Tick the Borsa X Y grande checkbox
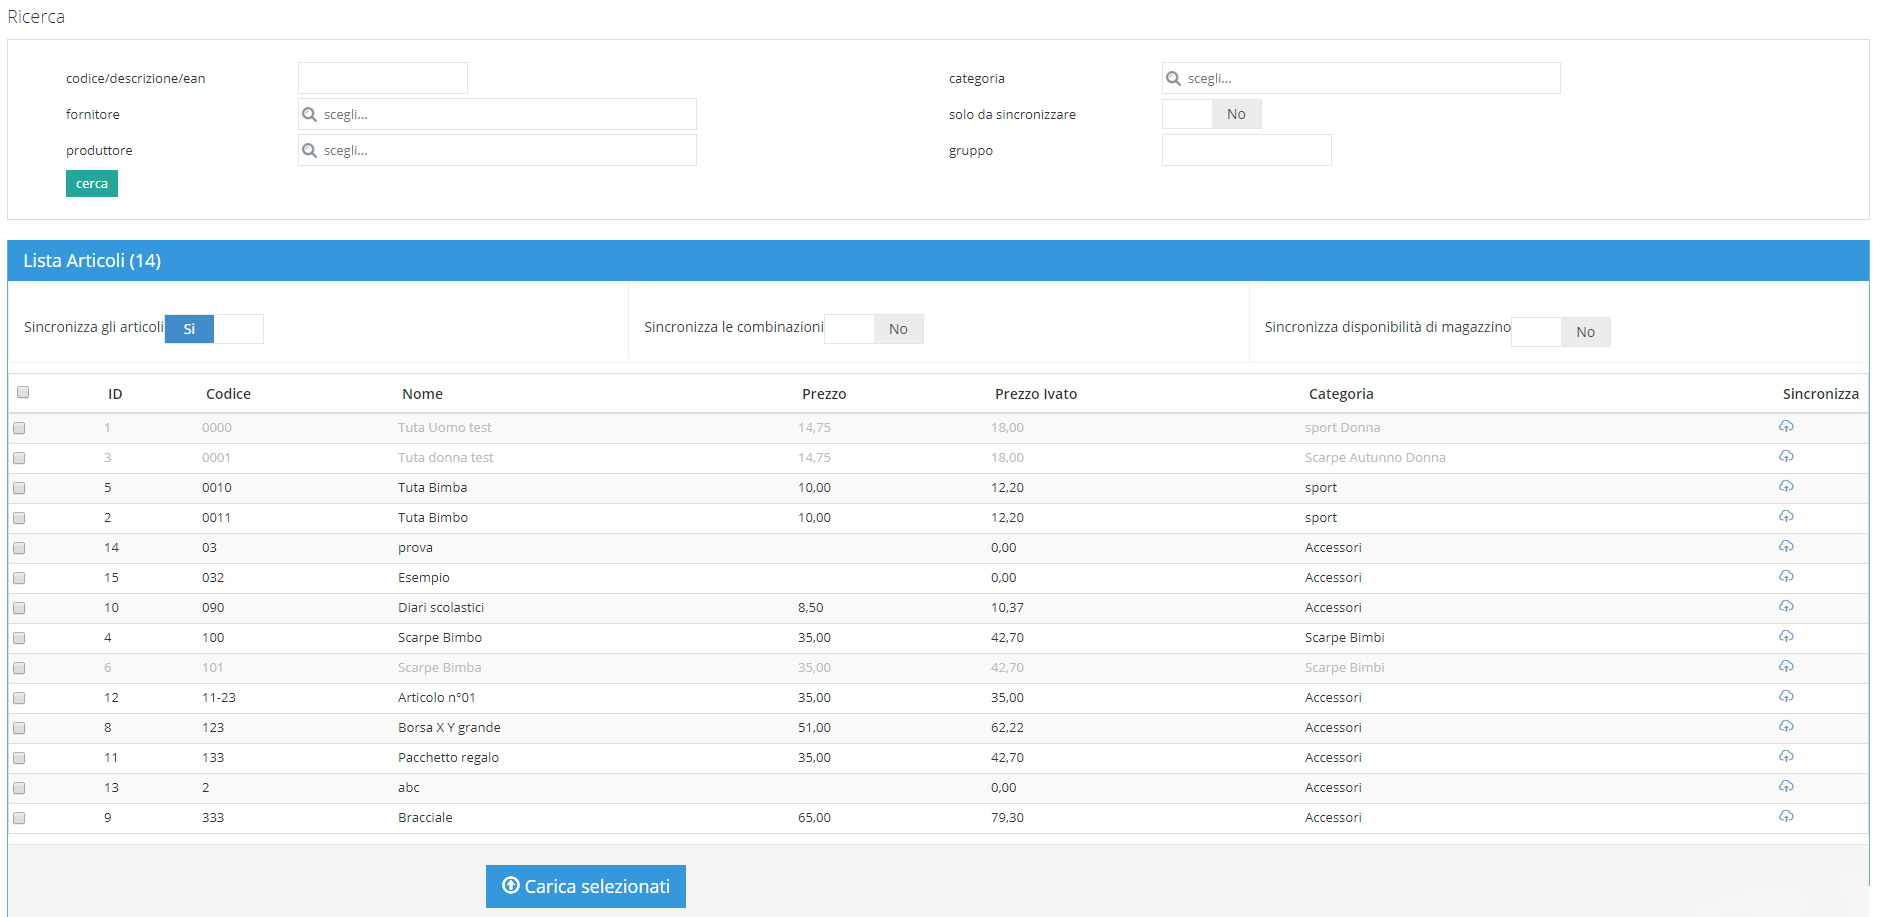1886x917 pixels. tap(19, 728)
